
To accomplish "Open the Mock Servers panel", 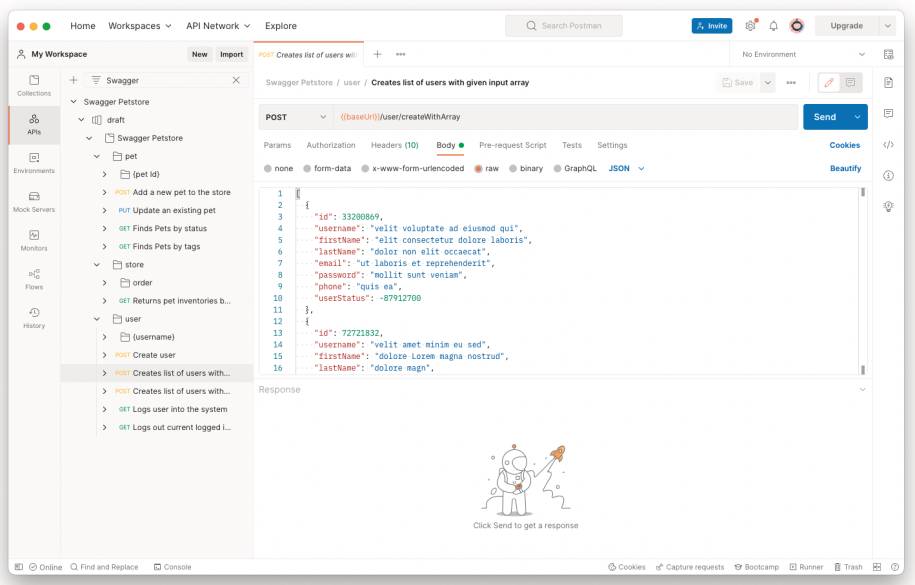I will point(34,201).
